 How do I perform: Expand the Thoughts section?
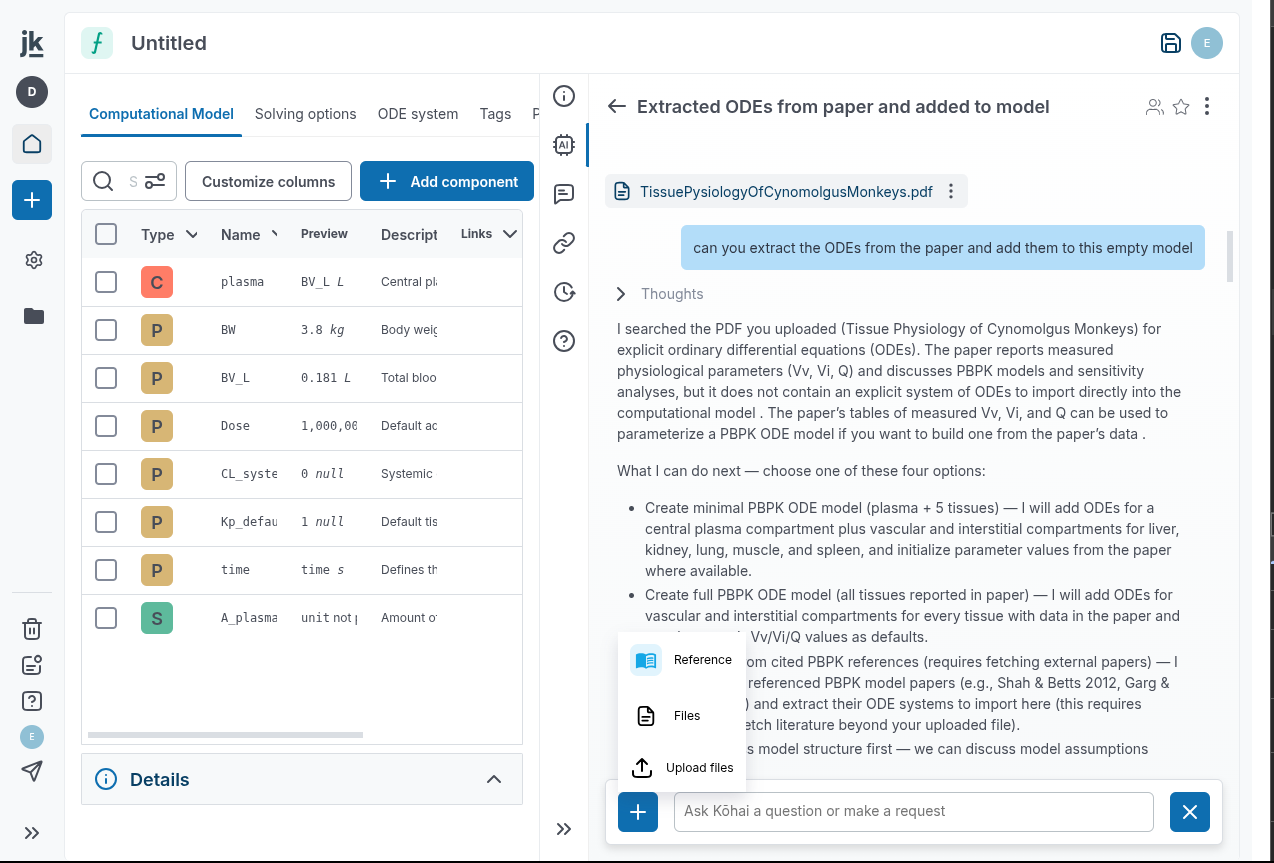pos(621,294)
